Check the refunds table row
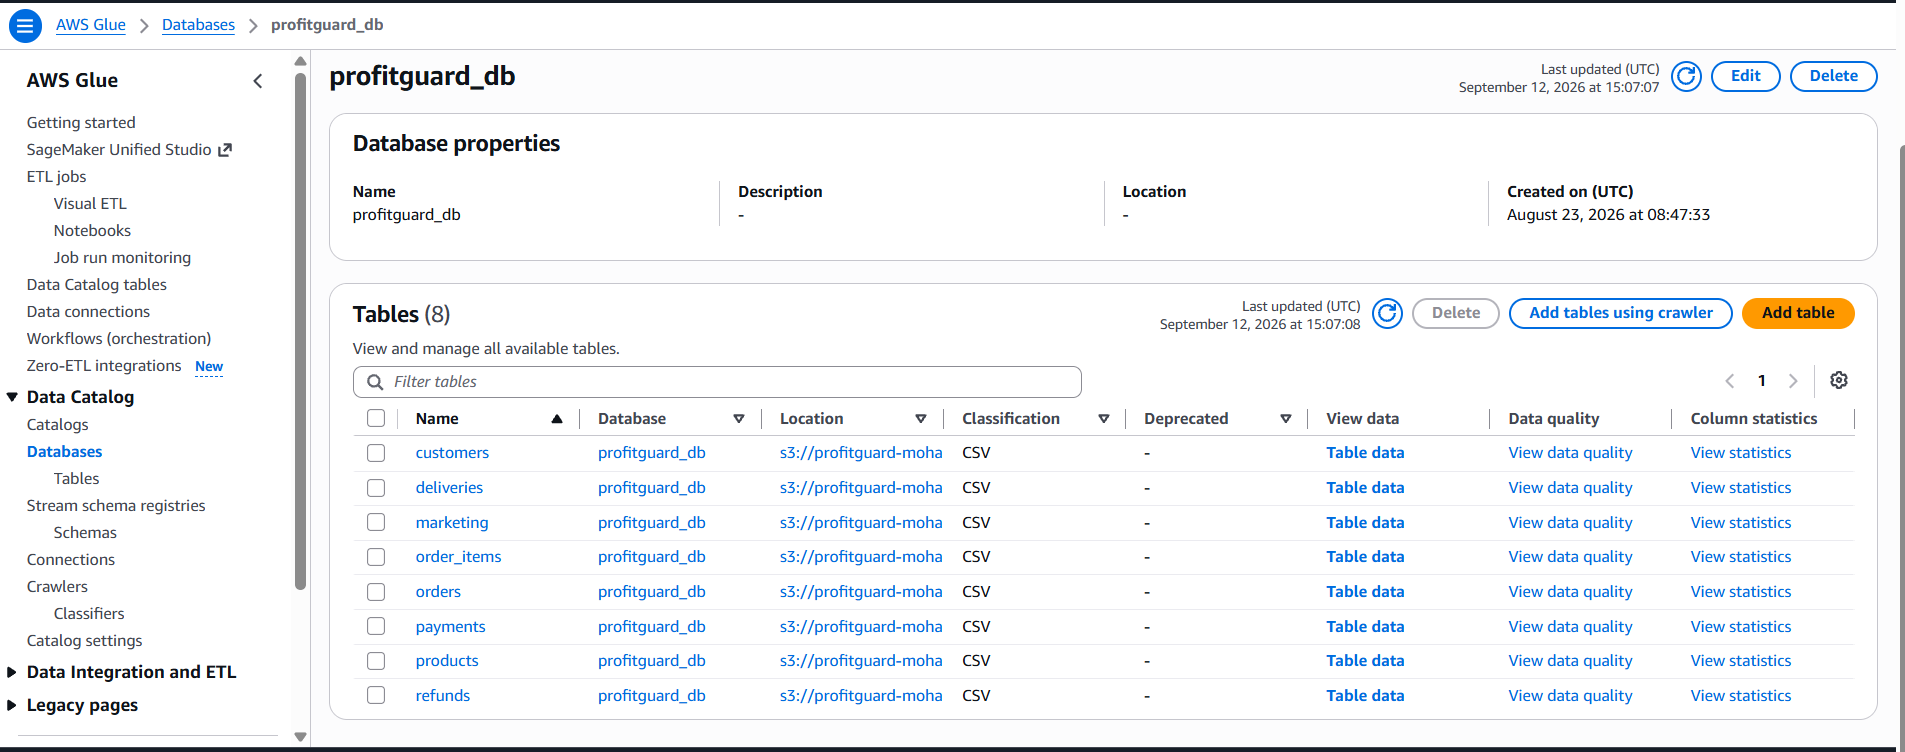The image size is (1905, 752). (376, 695)
